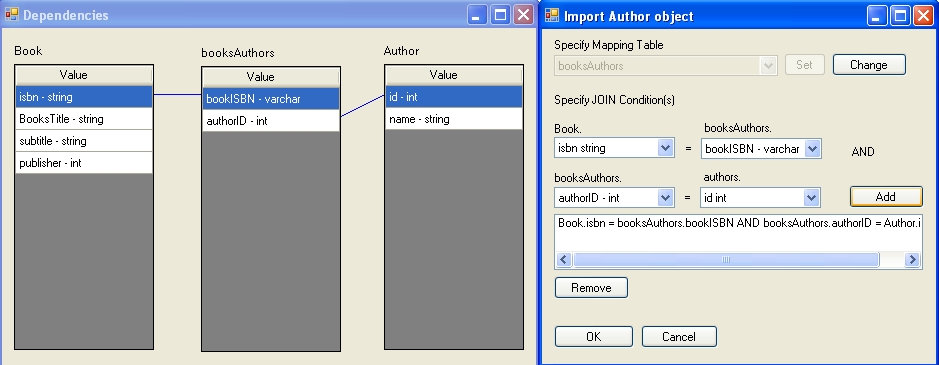Click the Specify Mapping Table label
This screenshot has width=939, height=365.
[x=608, y=45]
